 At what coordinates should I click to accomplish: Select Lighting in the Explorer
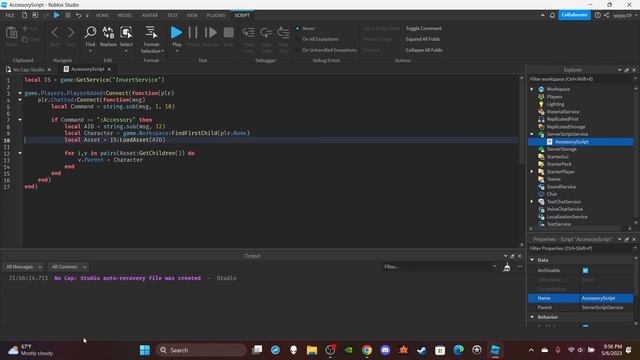[x=555, y=104]
